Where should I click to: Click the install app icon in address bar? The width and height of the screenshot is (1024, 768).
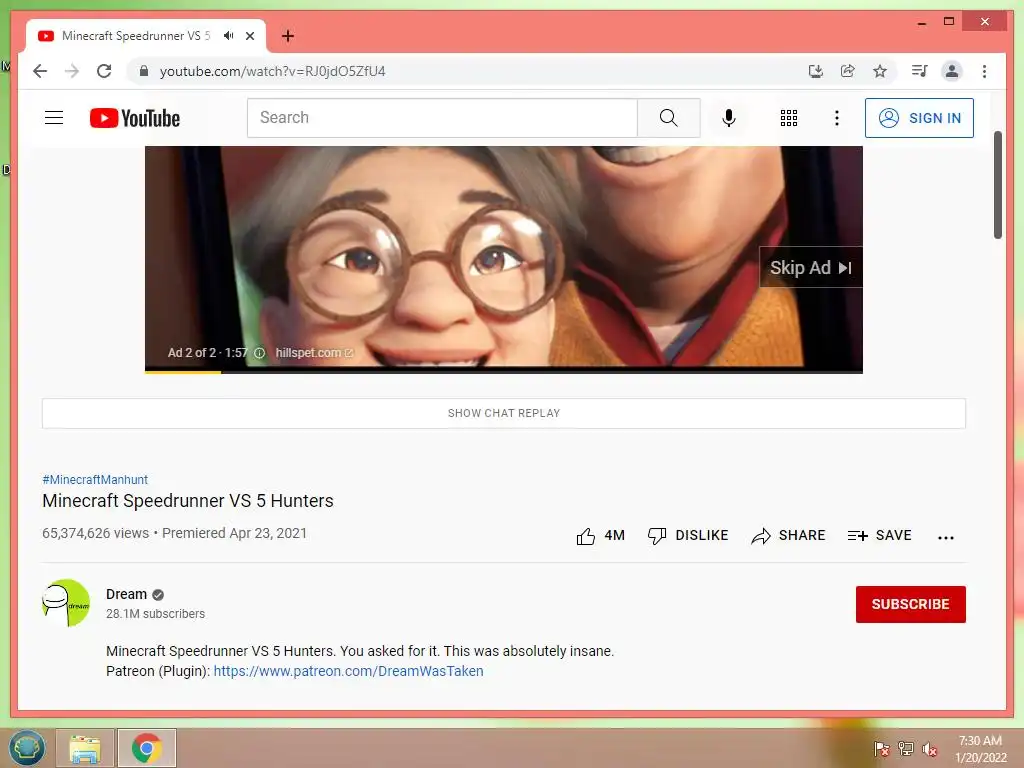pos(816,71)
